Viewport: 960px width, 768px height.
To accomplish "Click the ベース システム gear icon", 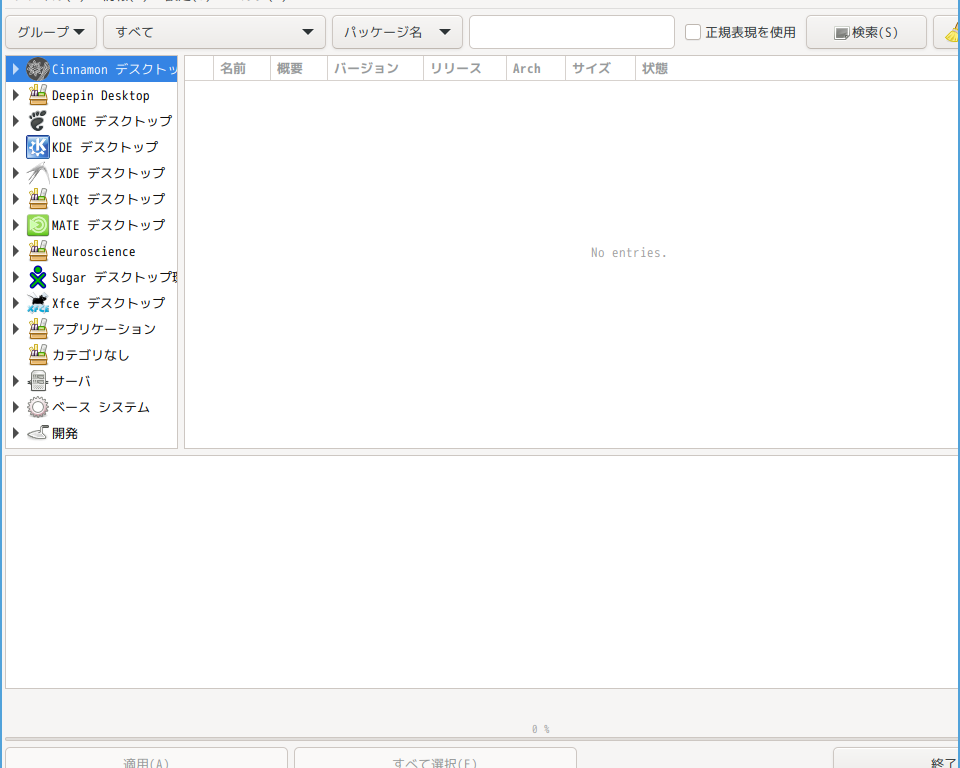I will point(37,407).
